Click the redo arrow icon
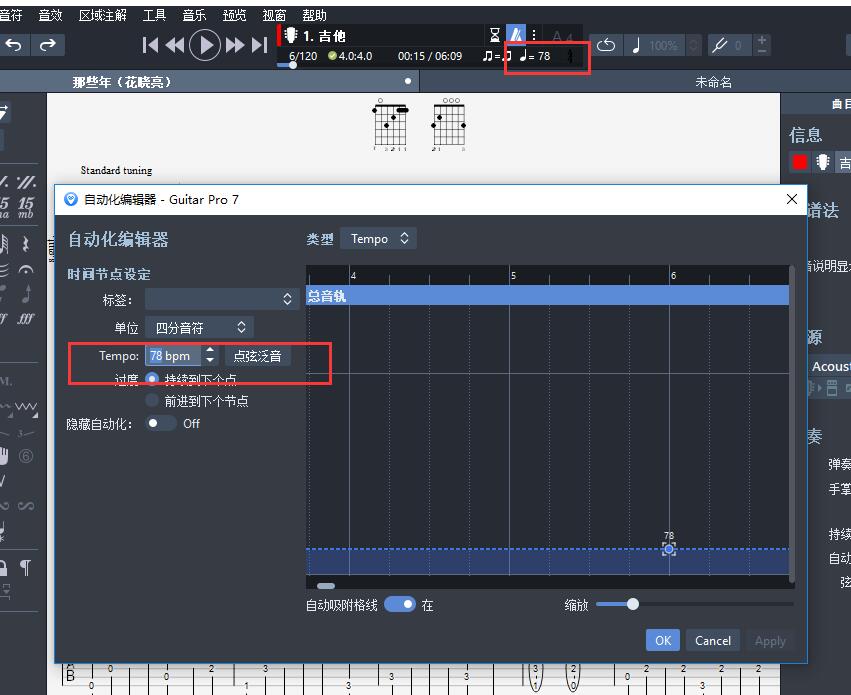The height and width of the screenshot is (695, 851). coord(47,45)
